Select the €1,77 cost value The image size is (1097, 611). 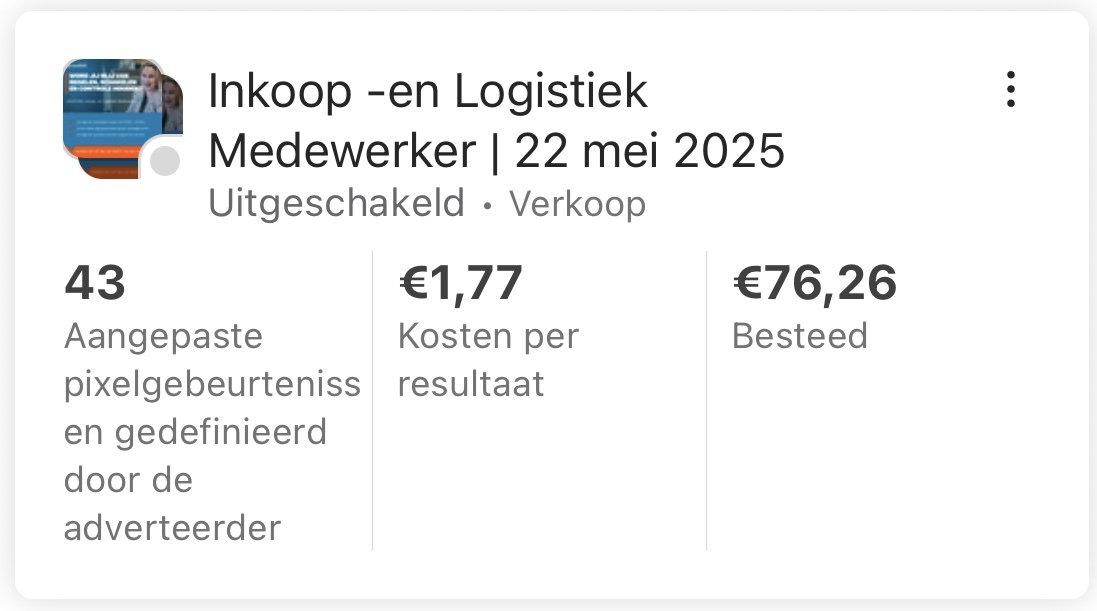pos(460,283)
